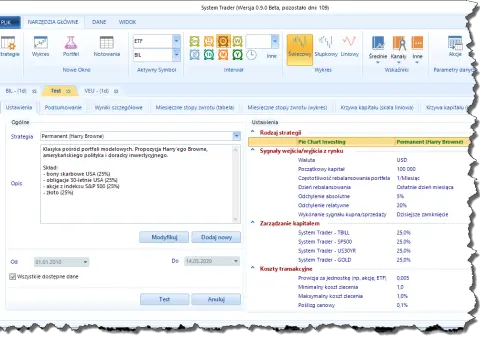
Task: Select the green 1h interval icon
Action: (209, 54)
